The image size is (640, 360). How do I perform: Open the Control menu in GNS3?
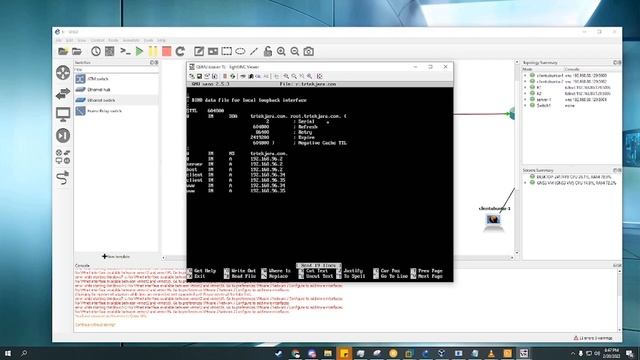(97, 40)
